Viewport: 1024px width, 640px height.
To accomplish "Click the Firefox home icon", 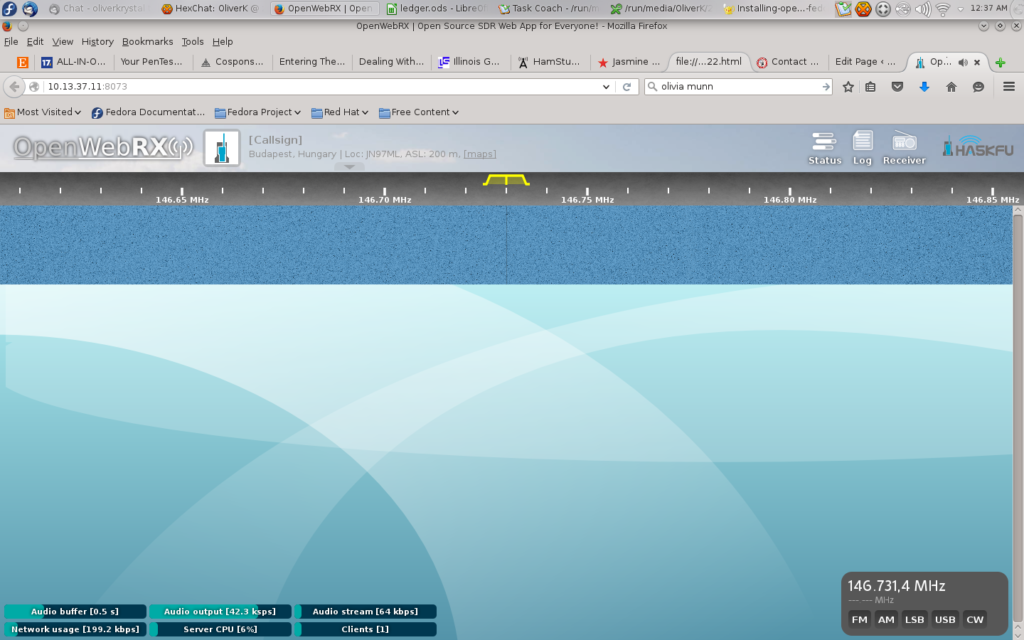I will click(x=950, y=87).
